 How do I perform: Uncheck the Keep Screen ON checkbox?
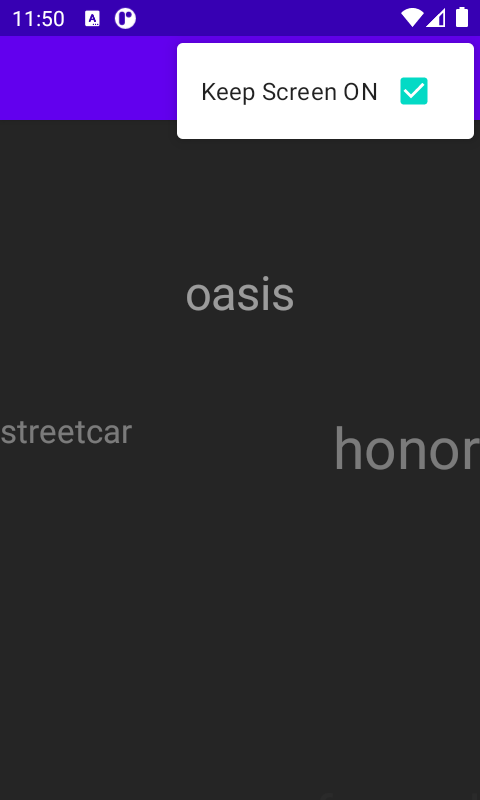tap(414, 91)
